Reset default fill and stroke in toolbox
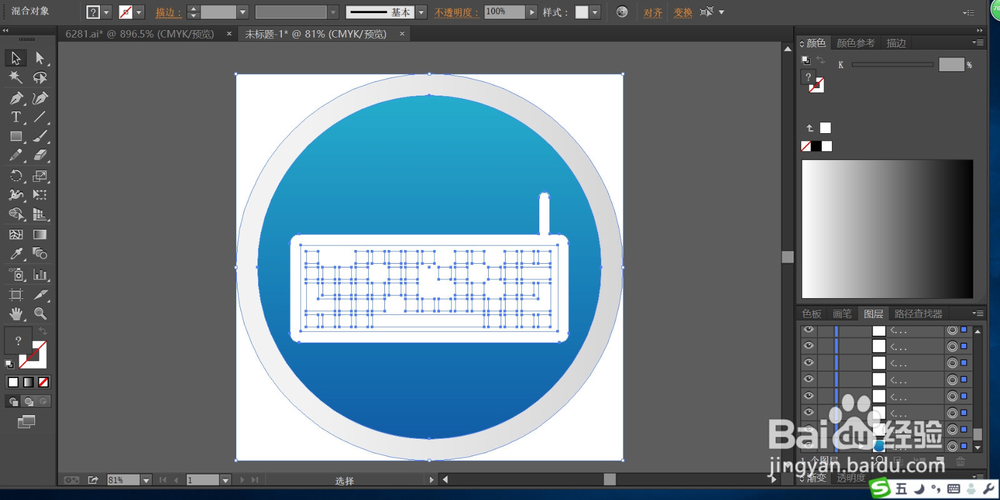This screenshot has height=500, width=1000. coord(10,364)
